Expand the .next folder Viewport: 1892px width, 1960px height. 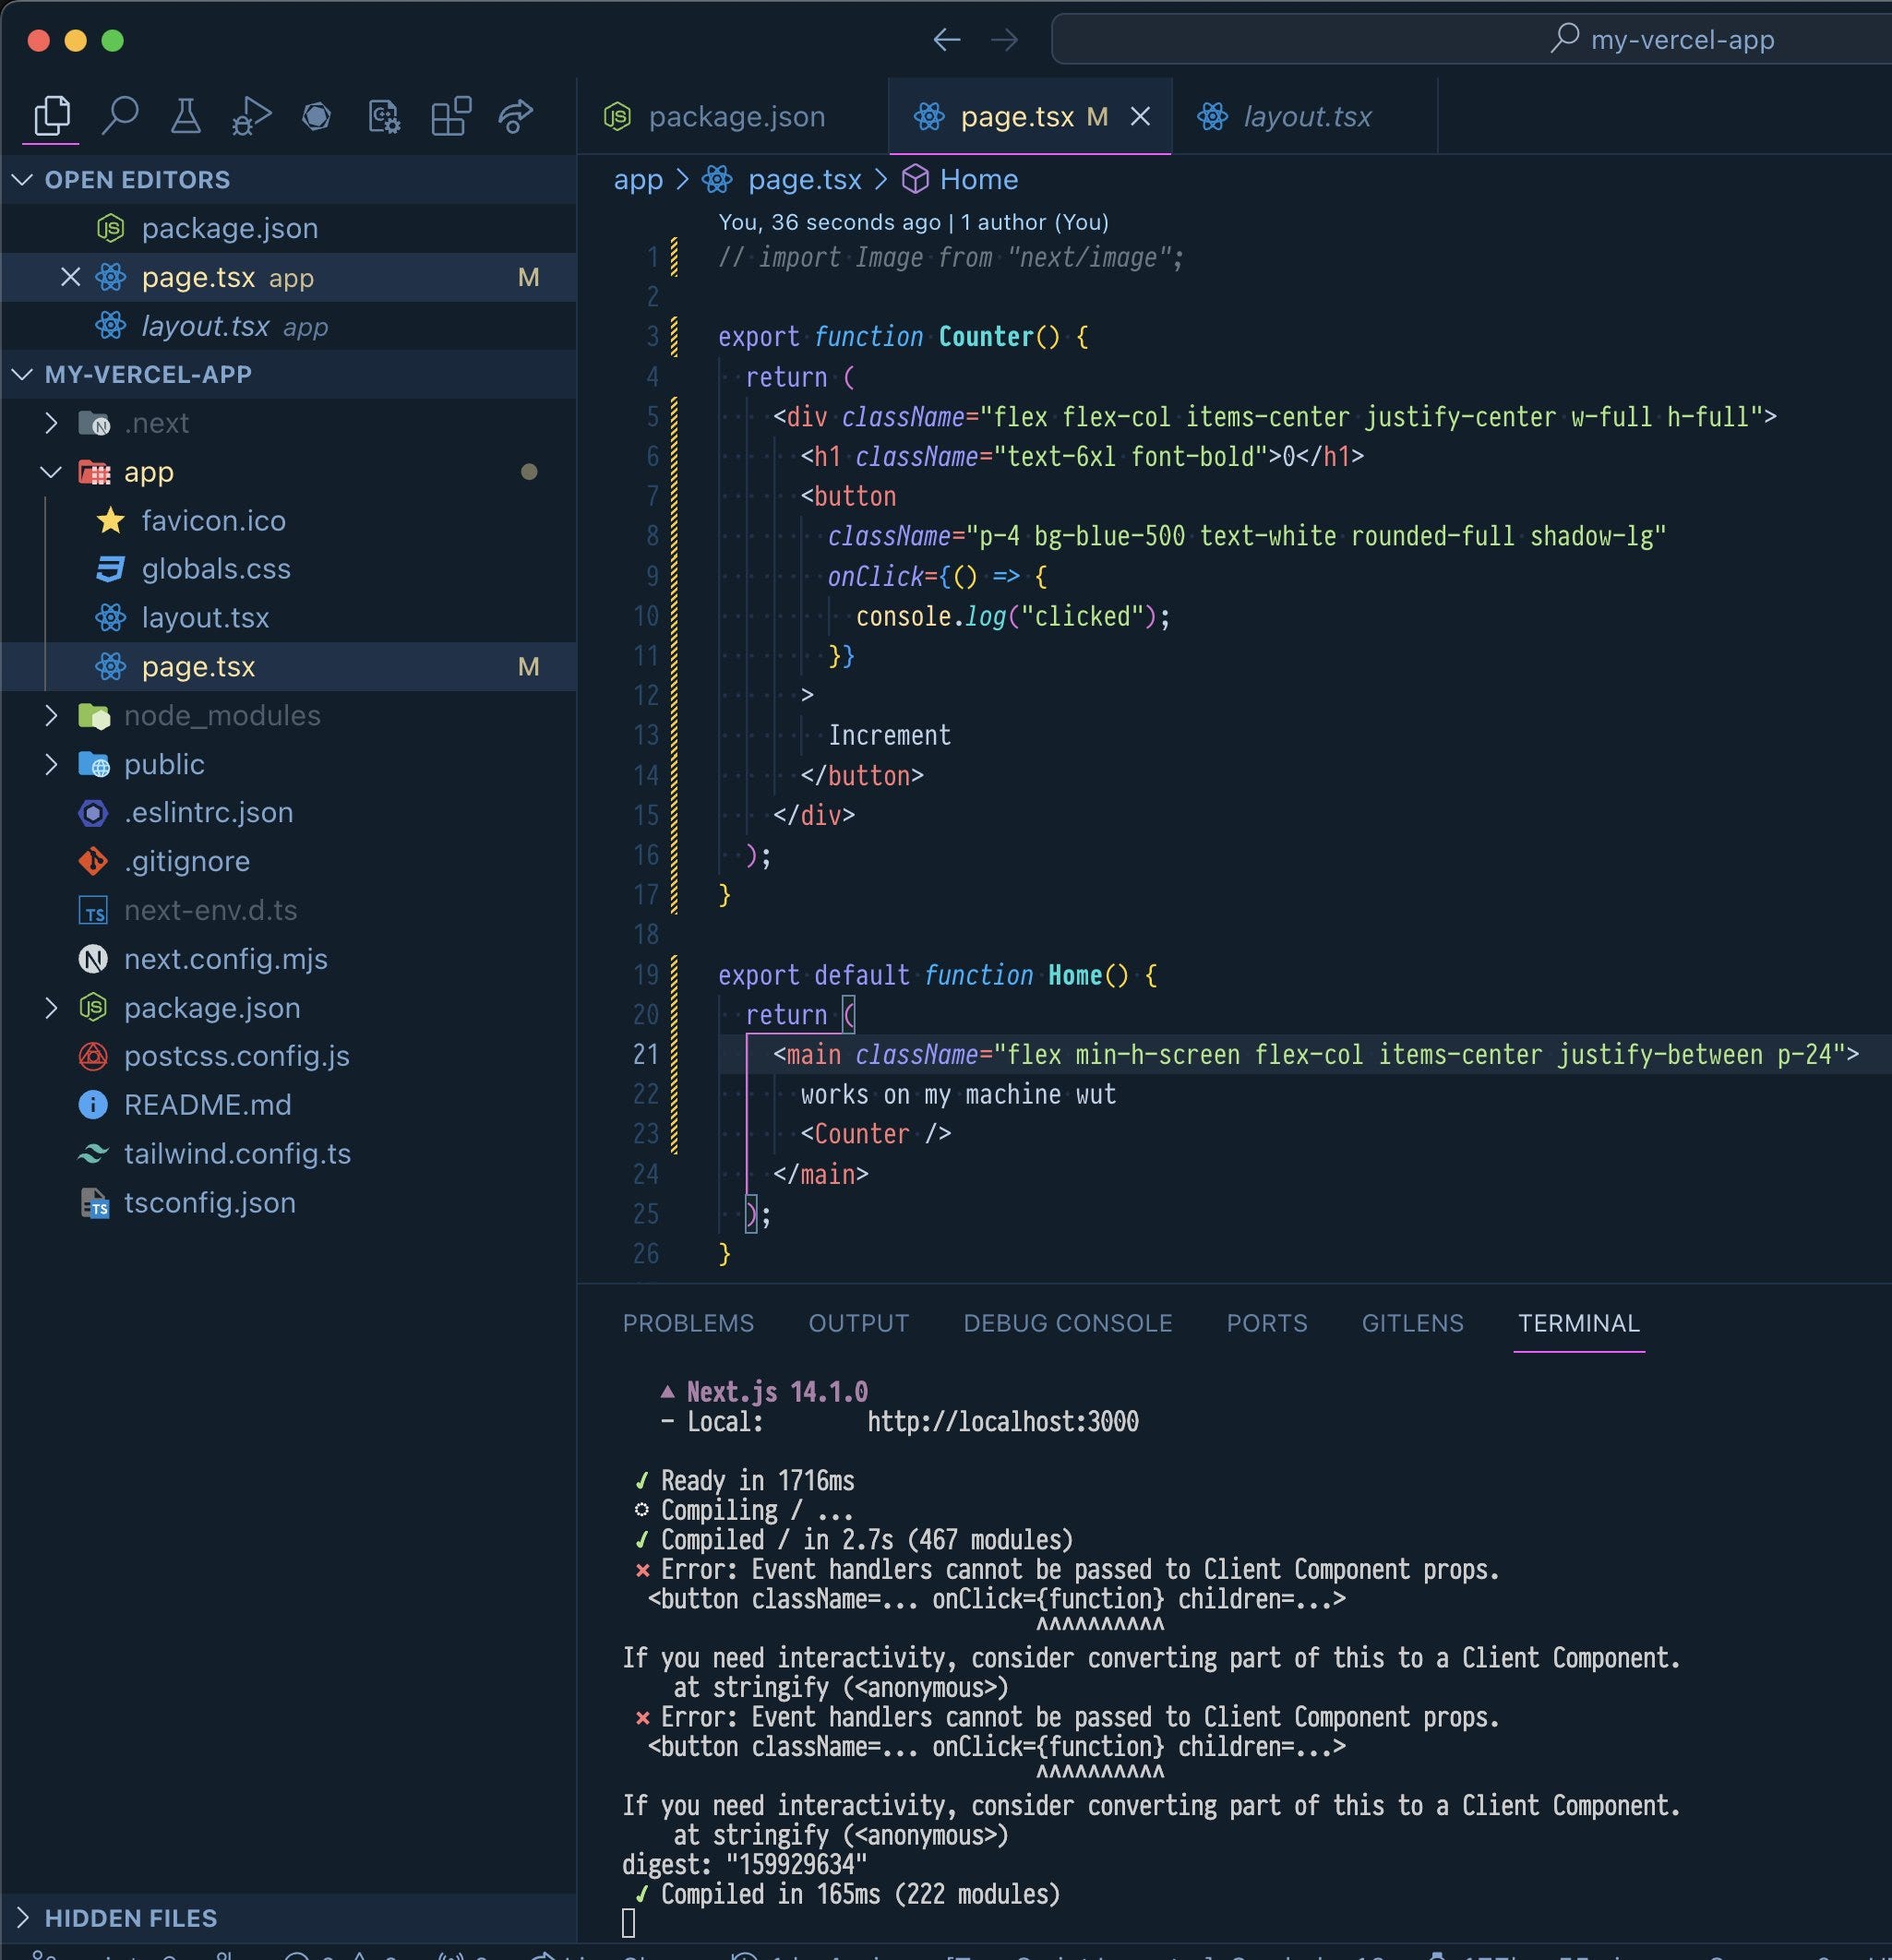(53, 422)
